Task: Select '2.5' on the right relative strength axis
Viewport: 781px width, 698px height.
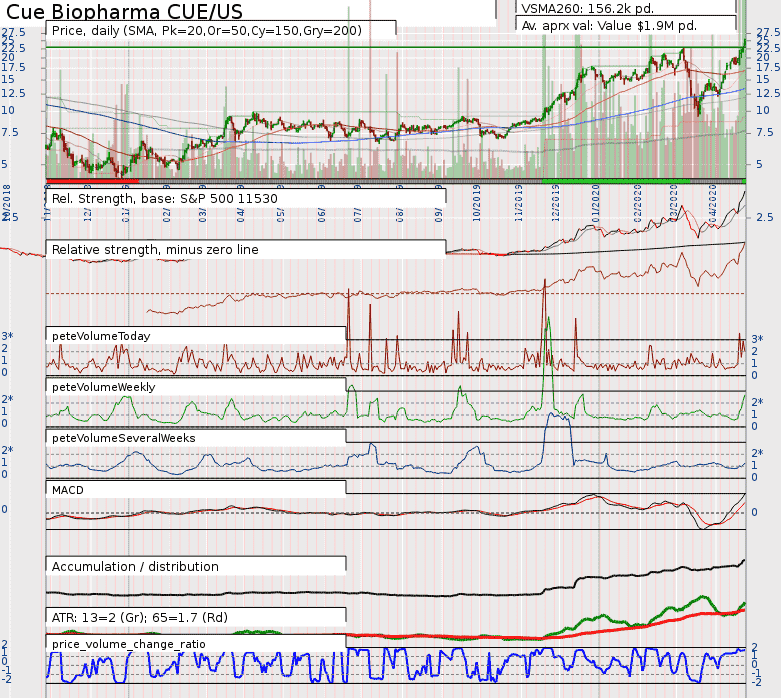Action: (x=765, y=217)
